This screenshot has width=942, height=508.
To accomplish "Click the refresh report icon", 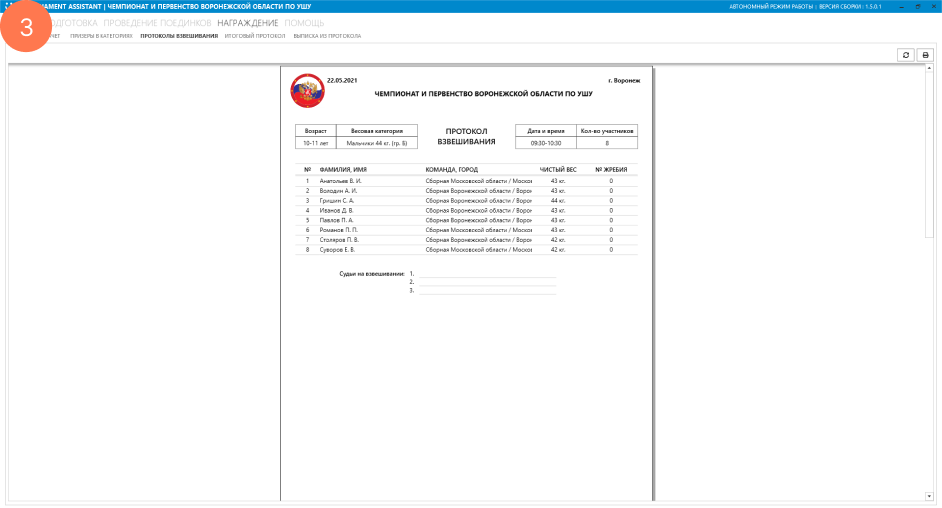I will [906, 55].
